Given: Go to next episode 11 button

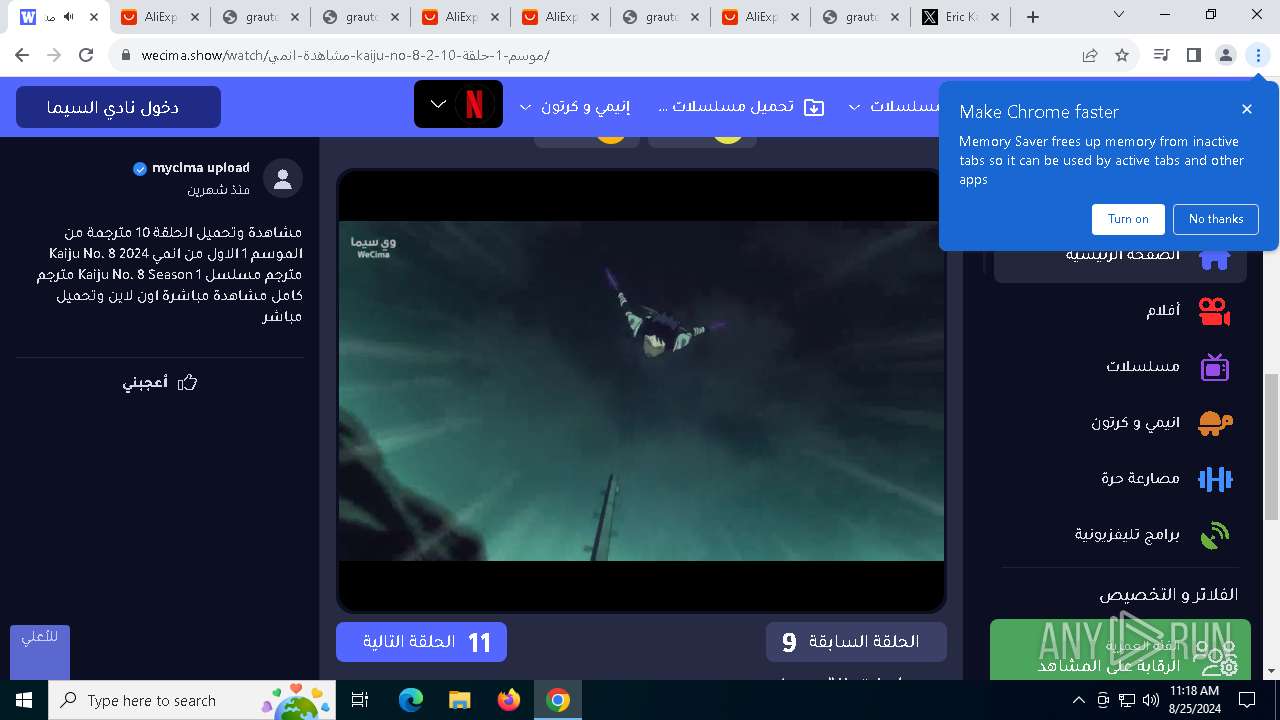Looking at the screenshot, I should (x=421, y=642).
